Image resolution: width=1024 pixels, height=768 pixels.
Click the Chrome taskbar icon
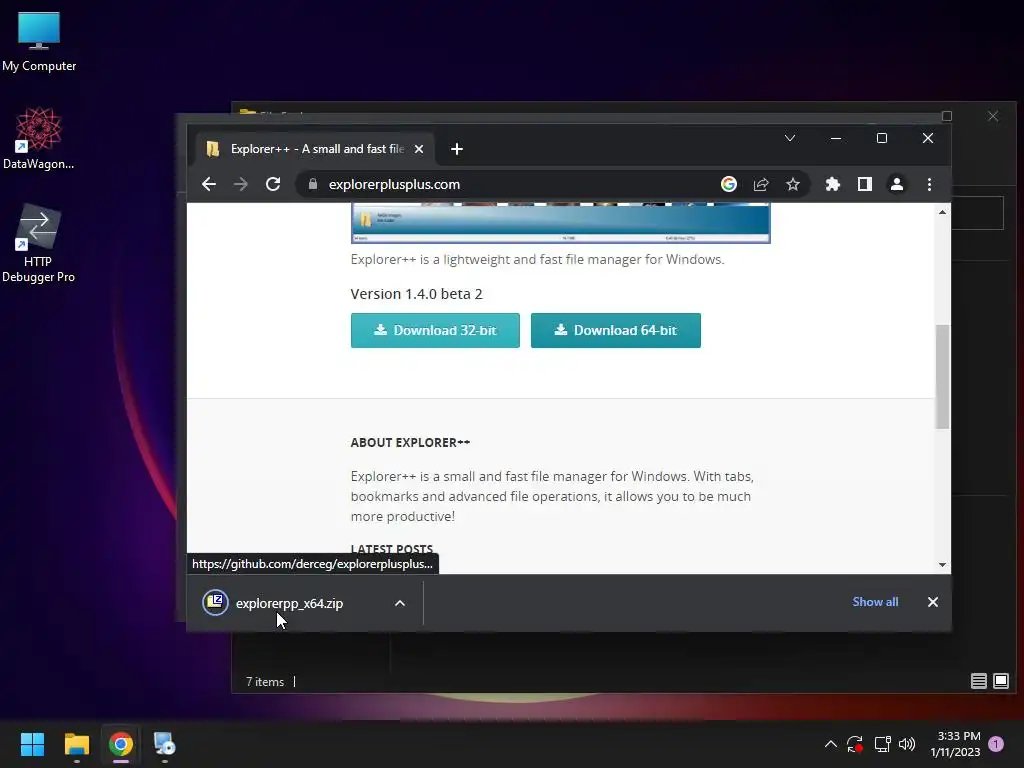(121, 744)
